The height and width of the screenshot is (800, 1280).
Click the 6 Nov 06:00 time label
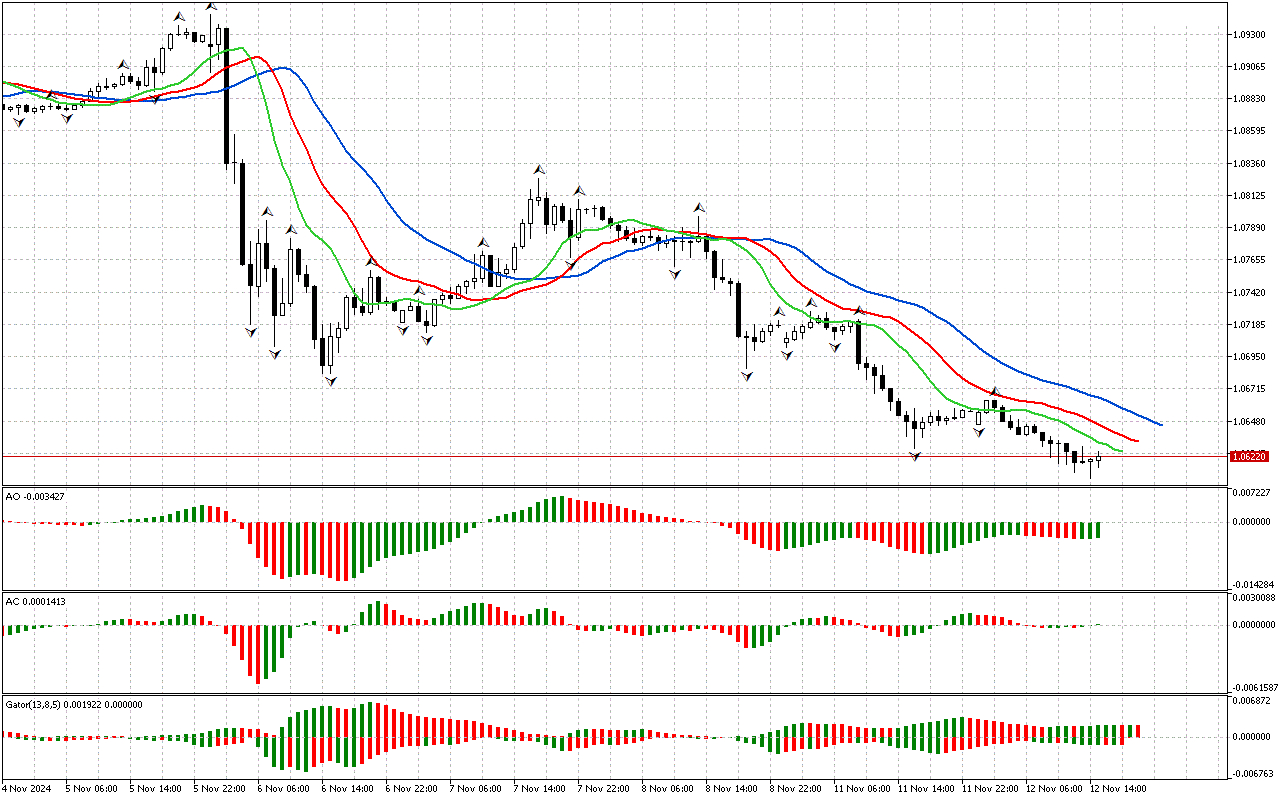pyautogui.click(x=284, y=789)
